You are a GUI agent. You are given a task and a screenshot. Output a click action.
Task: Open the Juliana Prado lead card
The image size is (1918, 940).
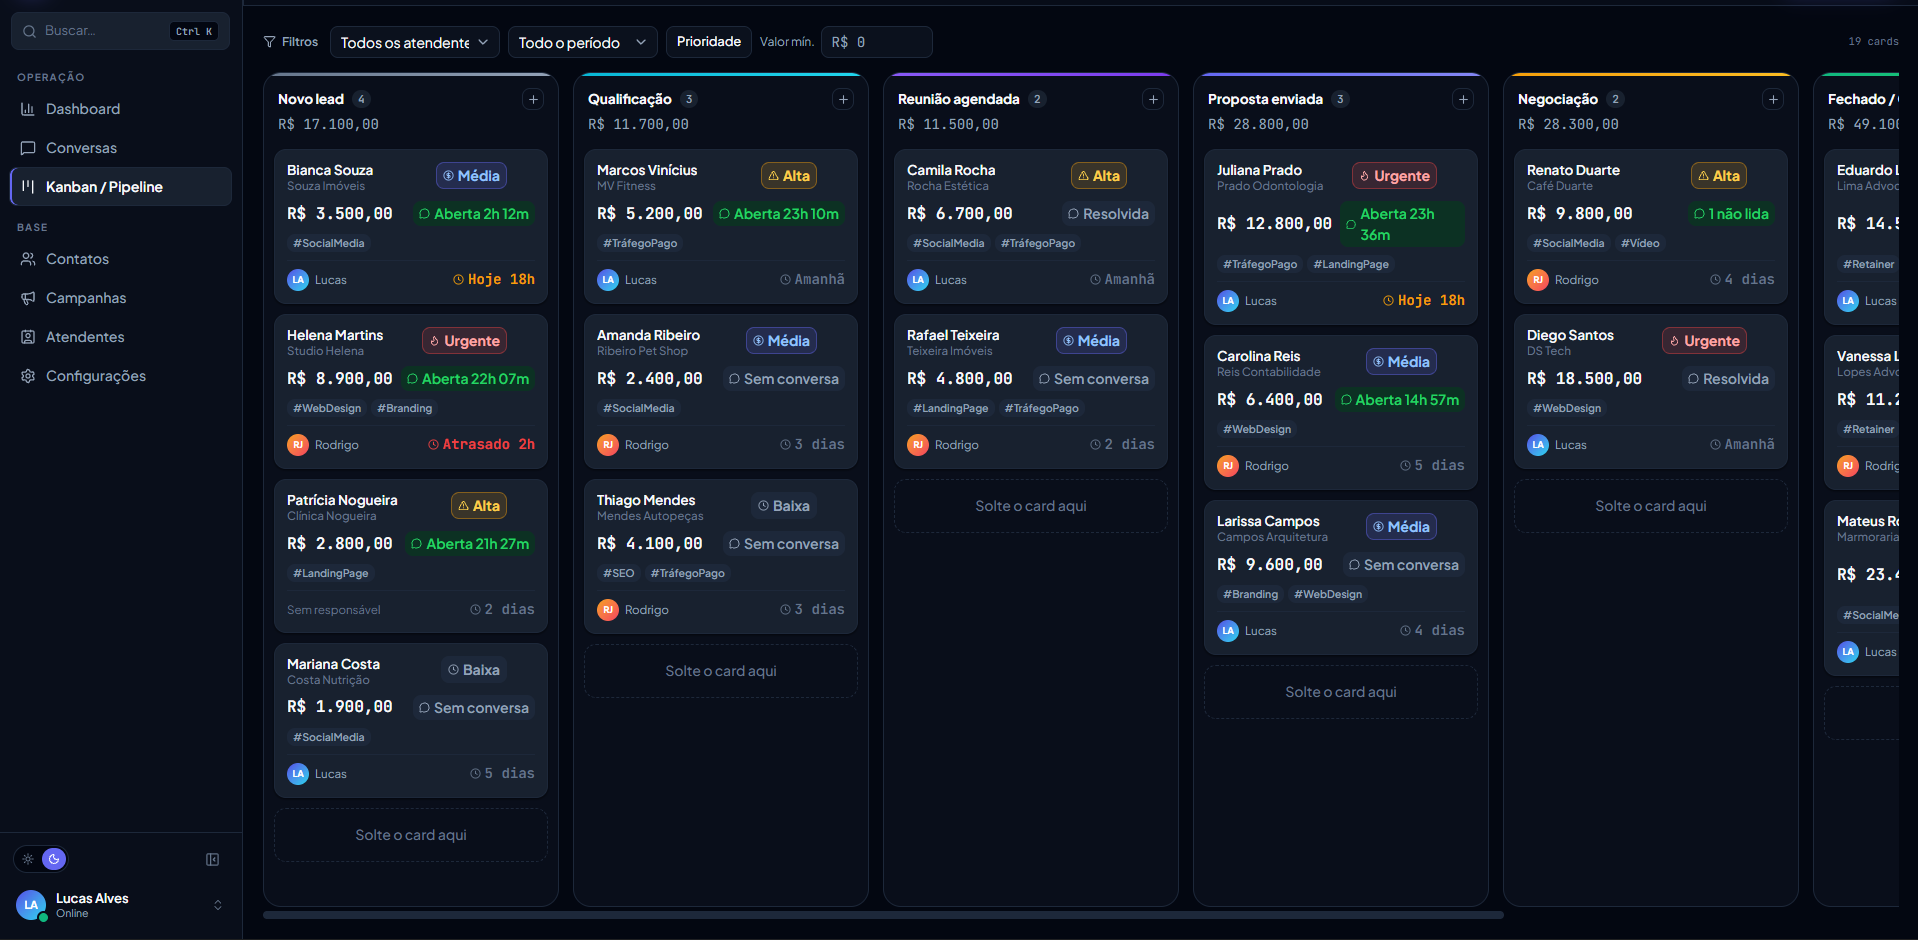pos(1341,237)
